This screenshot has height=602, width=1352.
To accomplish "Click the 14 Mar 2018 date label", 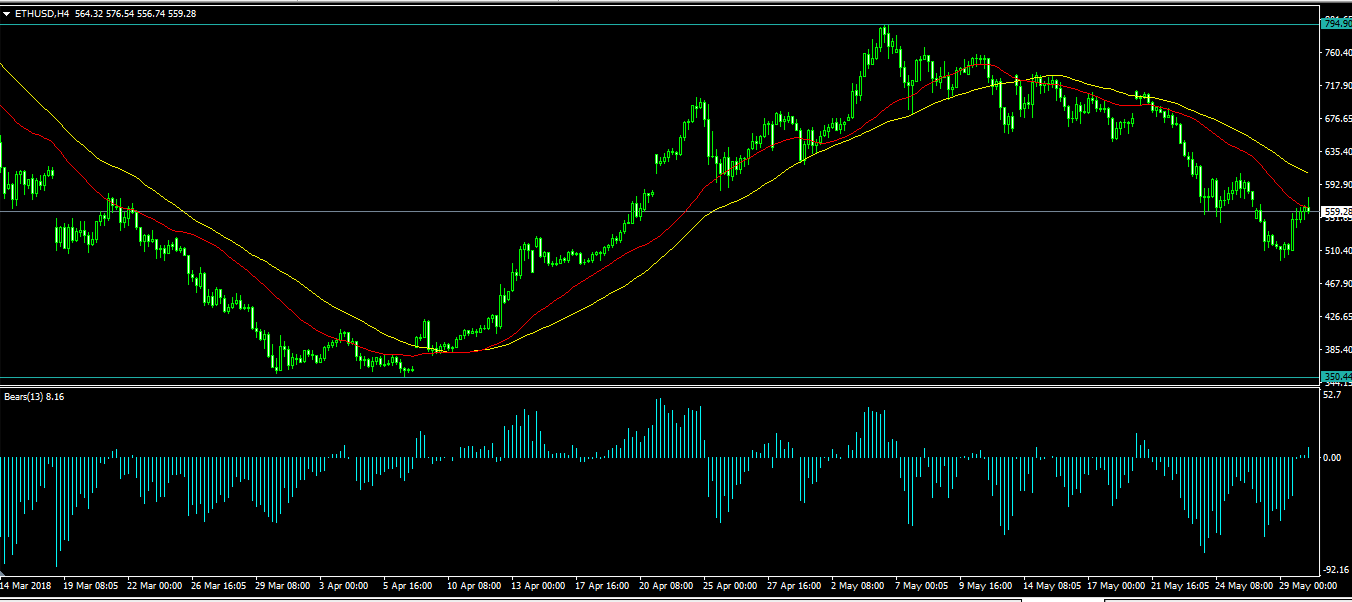I will (x=27, y=585).
